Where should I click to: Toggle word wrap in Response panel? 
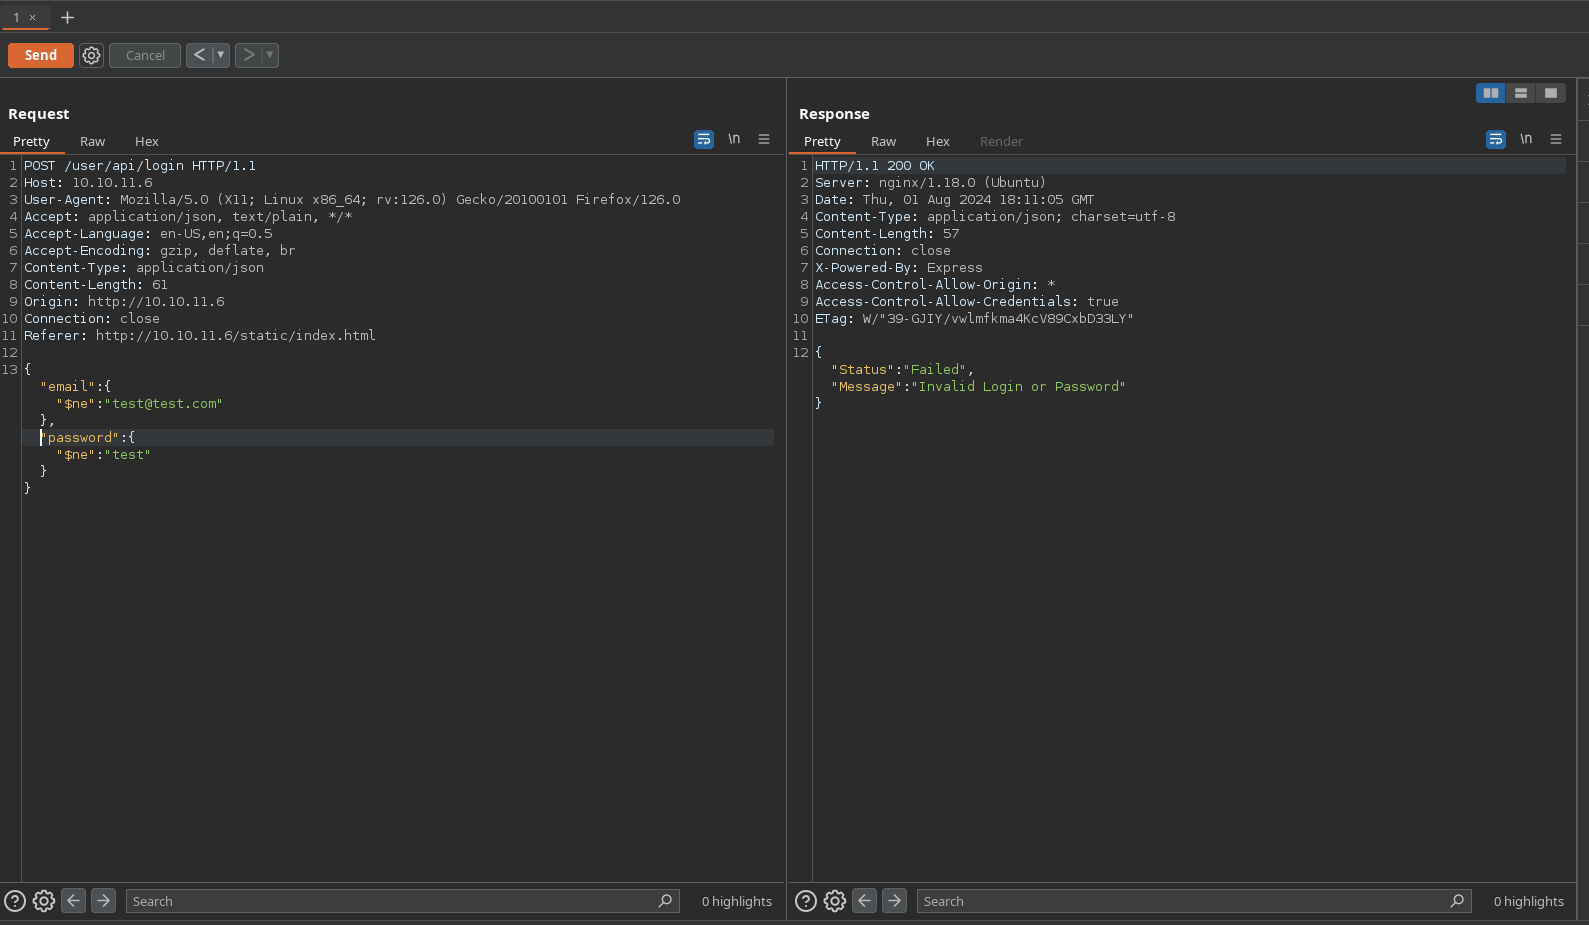[1496, 139]
